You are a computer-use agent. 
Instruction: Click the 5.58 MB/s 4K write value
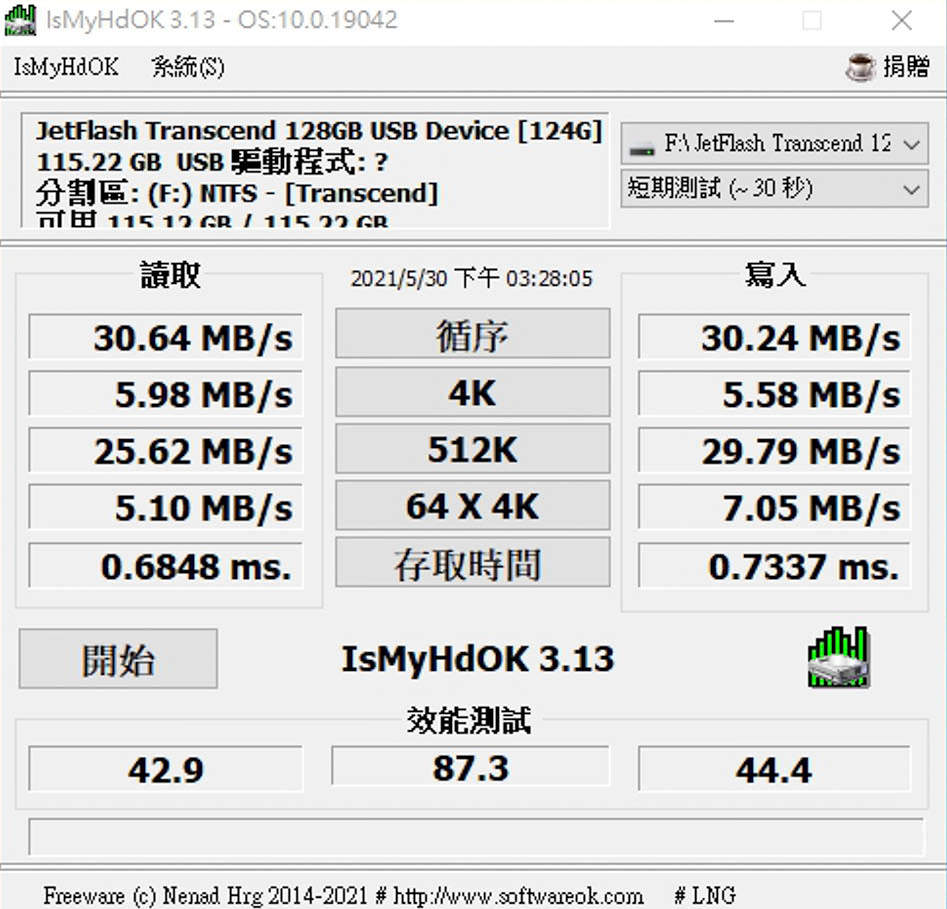pyautogui.click(x=774, y=394)
